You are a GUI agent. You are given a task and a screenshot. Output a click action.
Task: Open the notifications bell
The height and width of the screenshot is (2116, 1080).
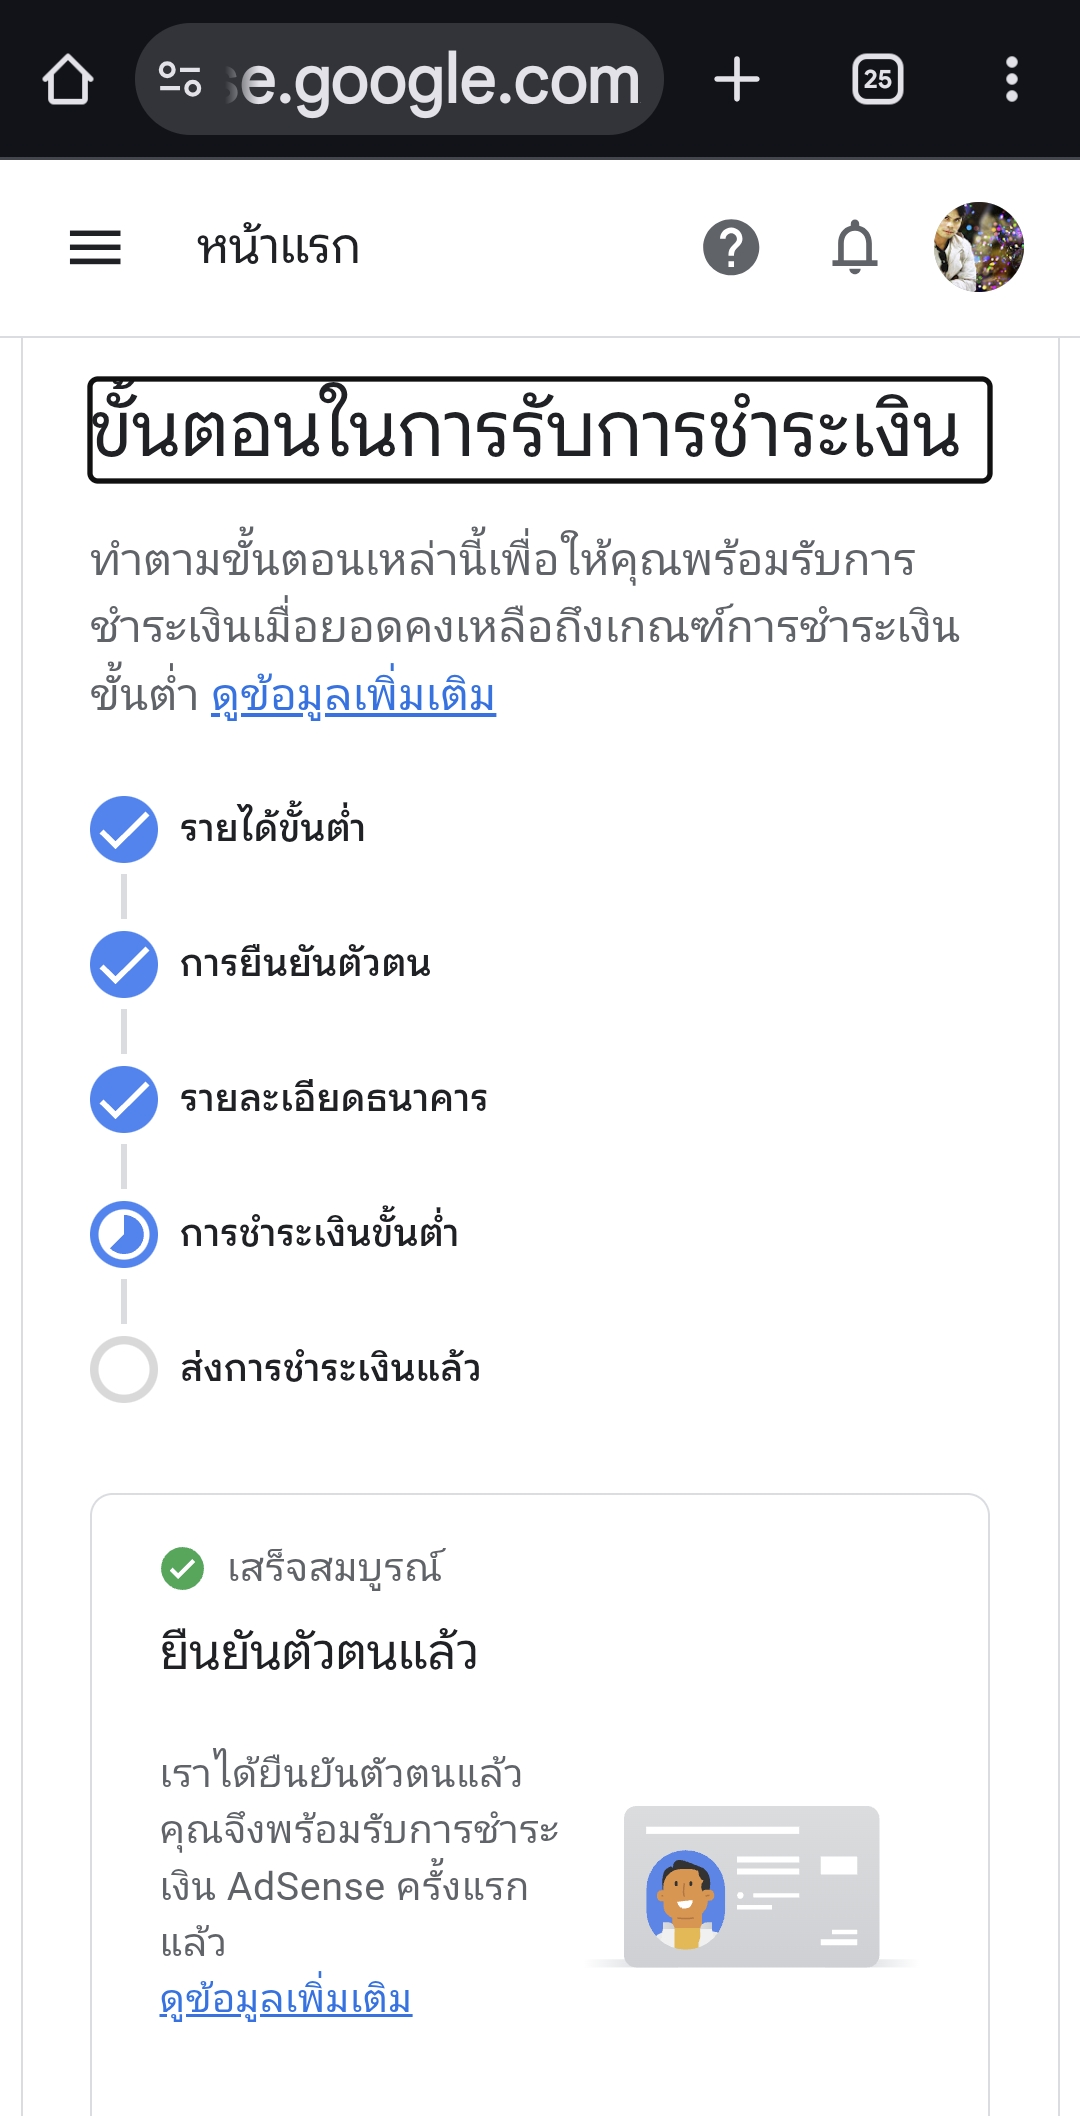click(x=855, y=247)
